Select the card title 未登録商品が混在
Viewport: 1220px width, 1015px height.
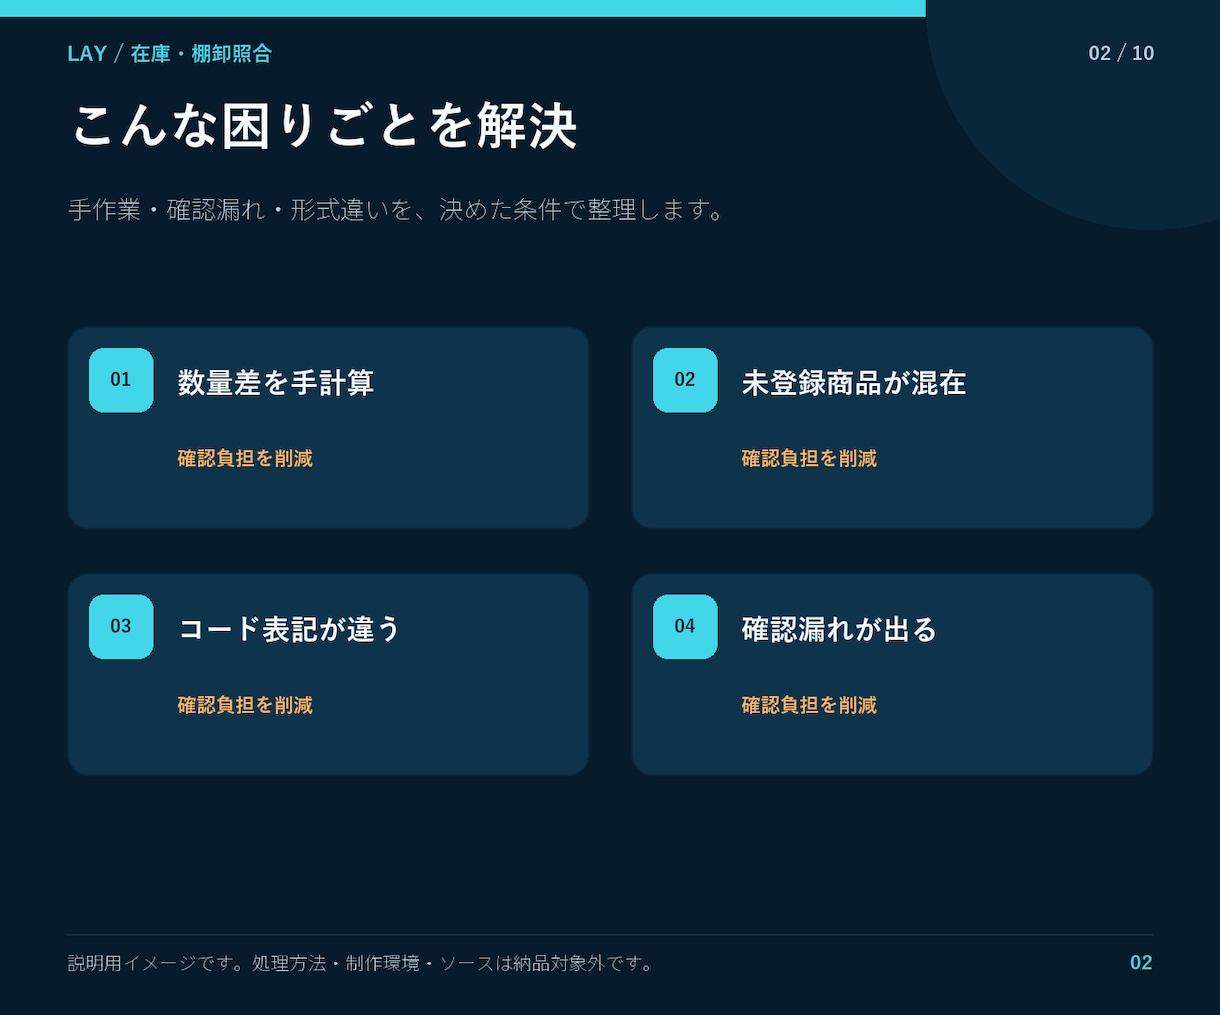tap(854, 383)
